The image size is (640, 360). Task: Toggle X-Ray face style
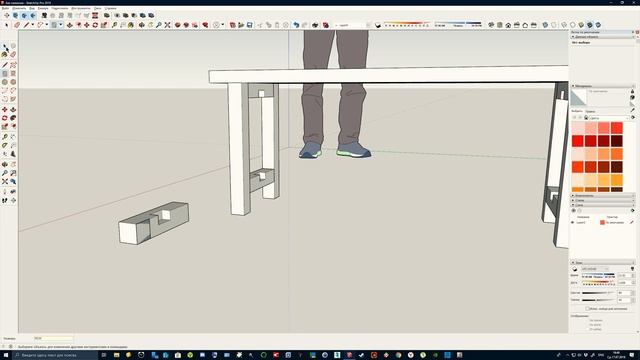tap(545, 25)
